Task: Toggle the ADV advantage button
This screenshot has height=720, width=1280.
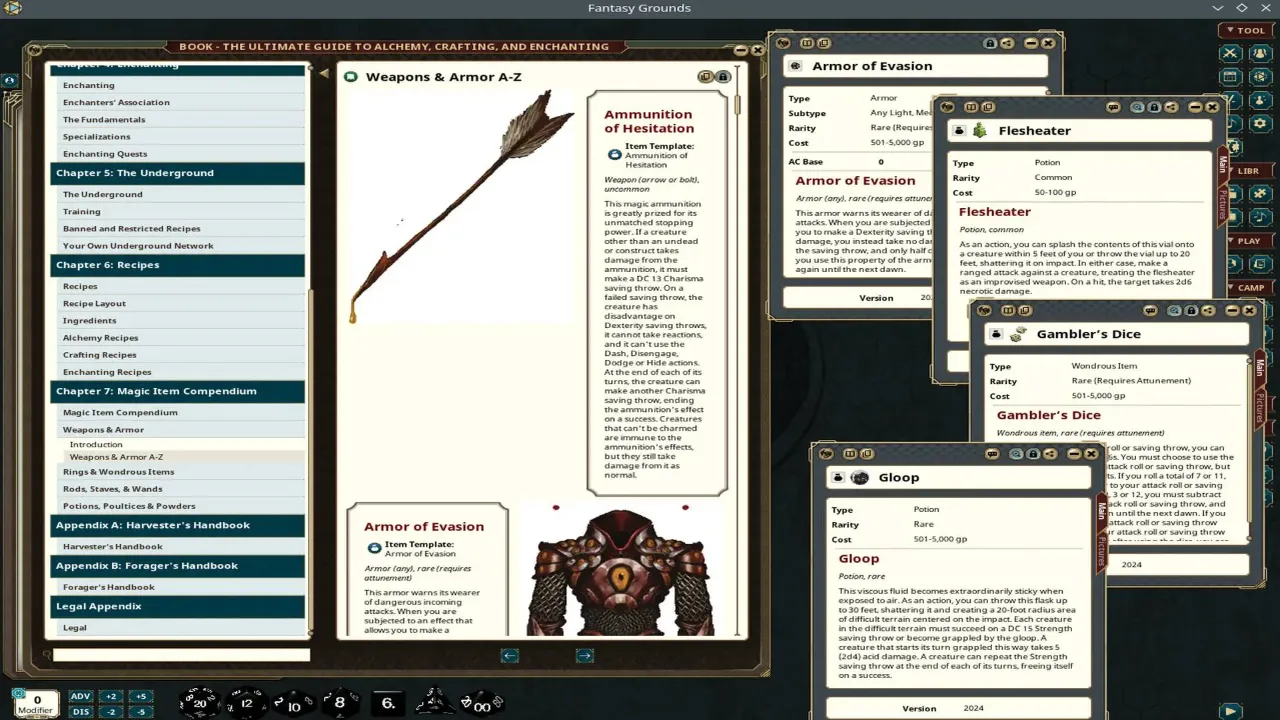Action: coord(81,696)
